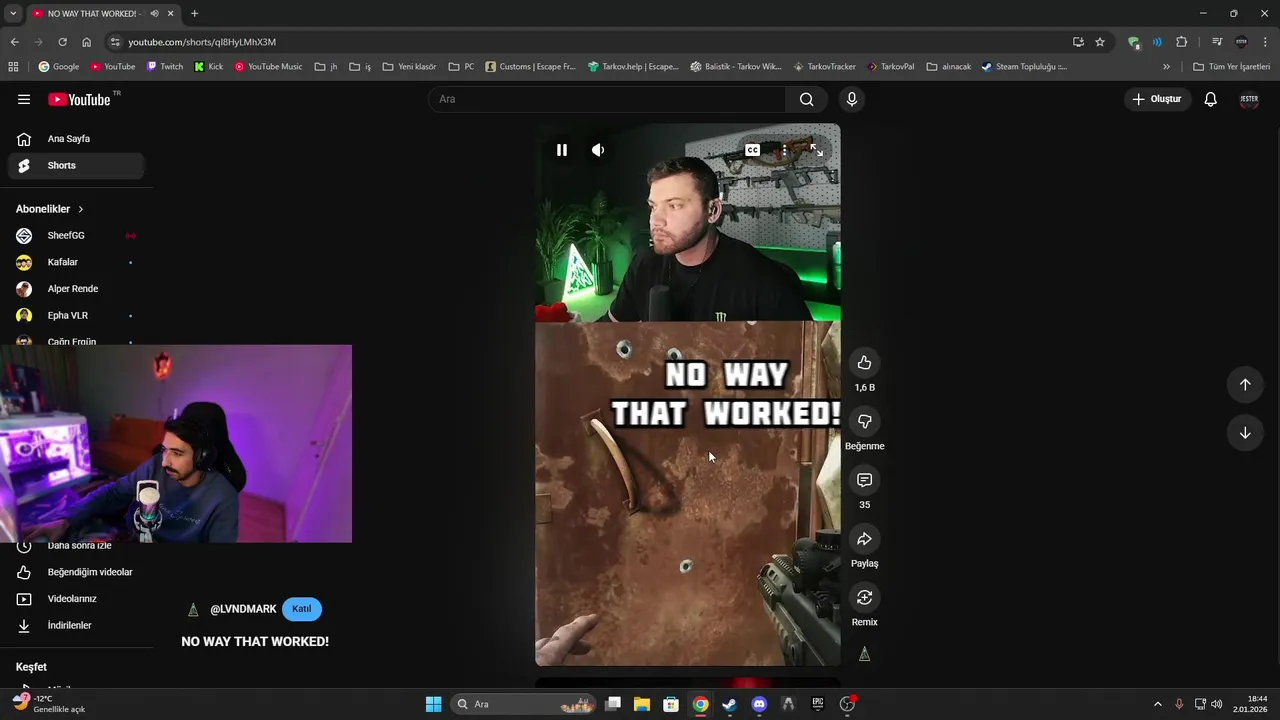The image size is (1280, 720).
Task: Click the address bar URL
Action: 202,42
